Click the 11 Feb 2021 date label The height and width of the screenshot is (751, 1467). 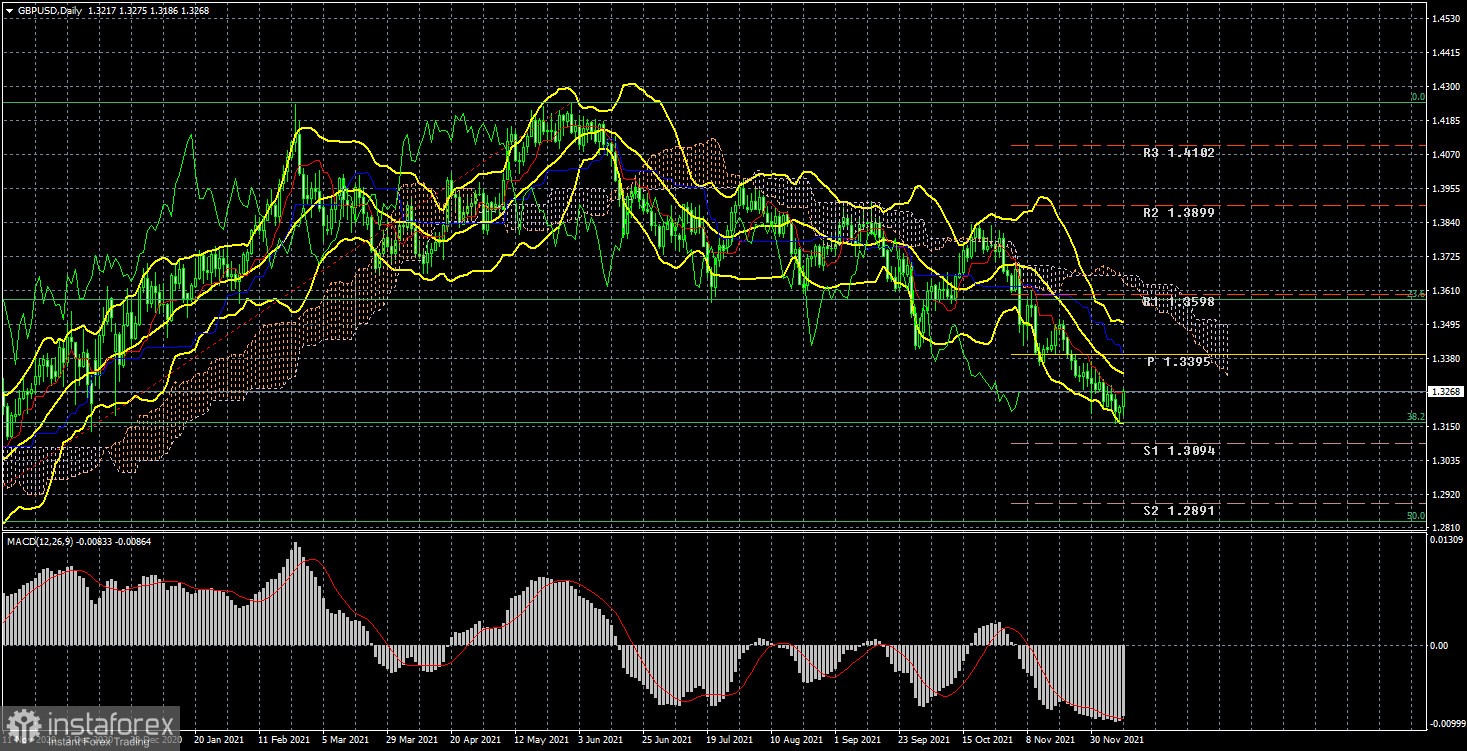pos(283,741)
